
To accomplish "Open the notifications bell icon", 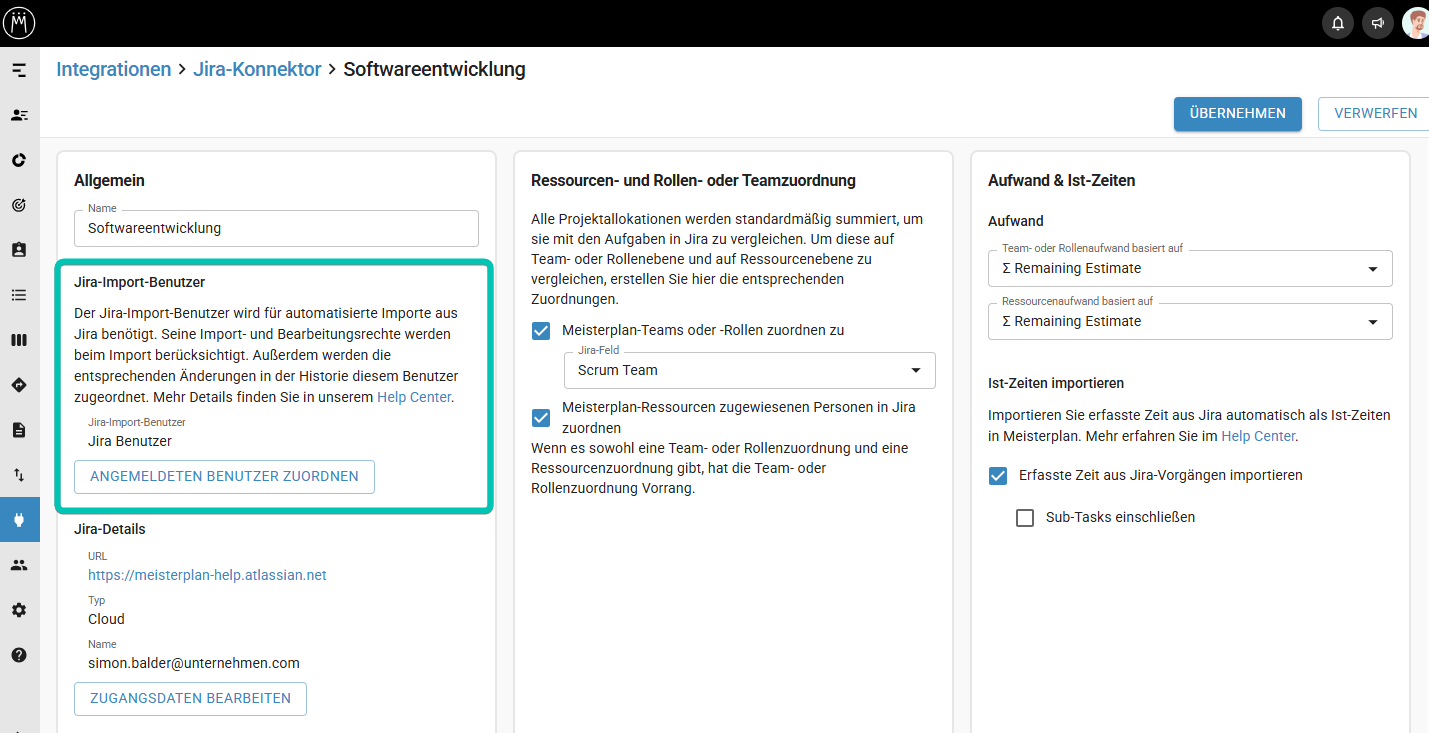I will point(1338,23).
